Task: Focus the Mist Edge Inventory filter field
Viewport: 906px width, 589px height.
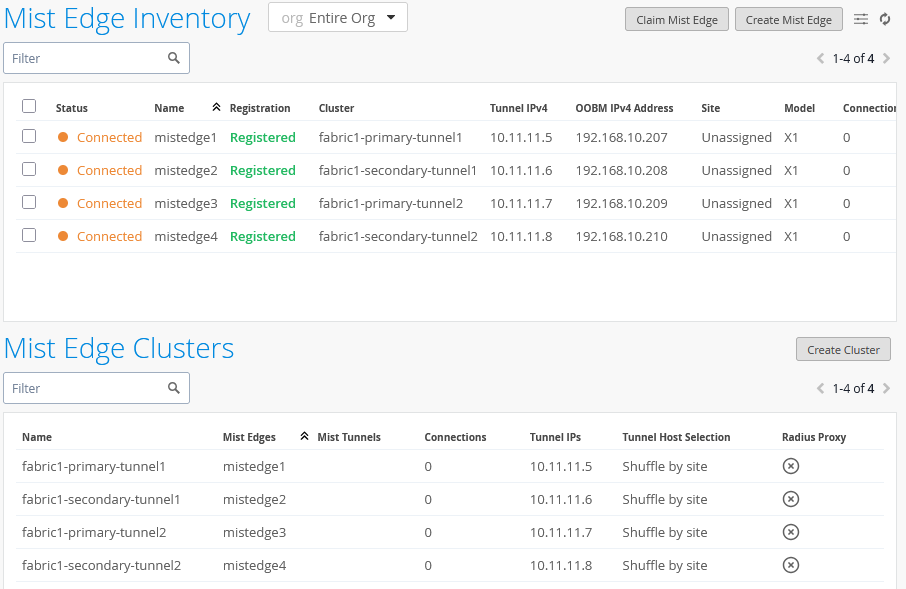Action: 85,58
